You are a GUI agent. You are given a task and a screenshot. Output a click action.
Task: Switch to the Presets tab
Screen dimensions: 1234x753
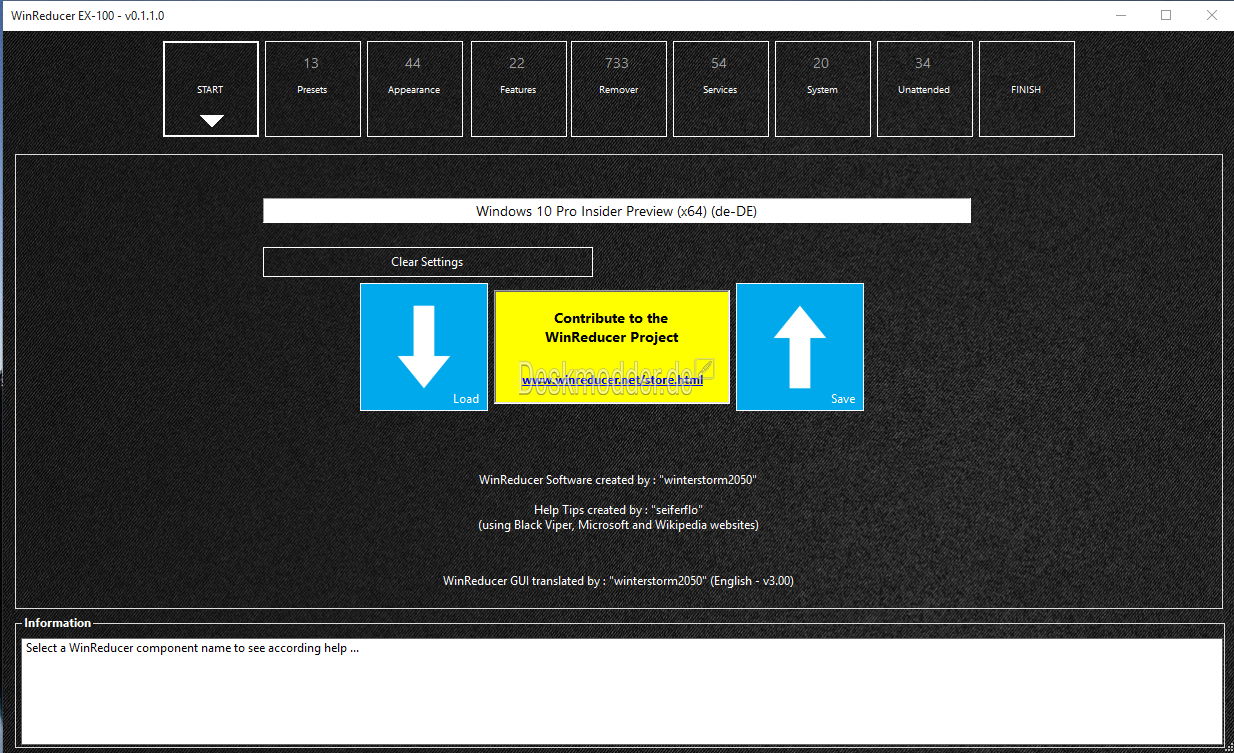click(313, 89)
